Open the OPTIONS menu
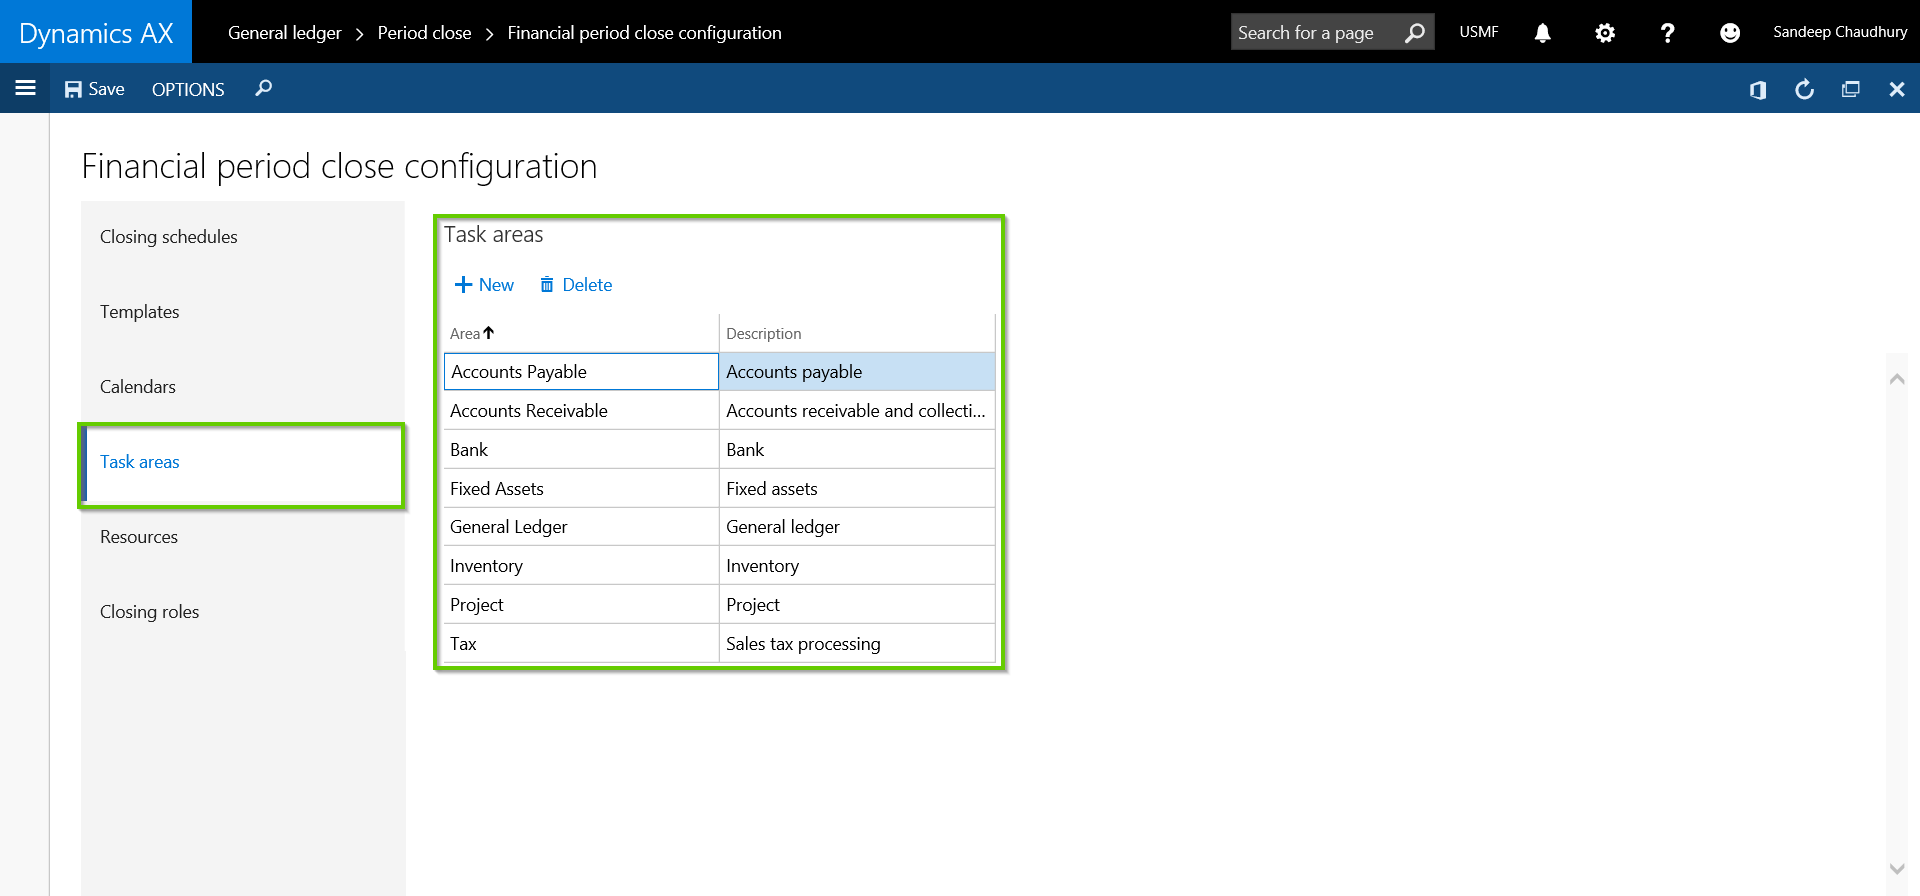The height and width of the screenshot is (896, 1920). click(188, 89)
